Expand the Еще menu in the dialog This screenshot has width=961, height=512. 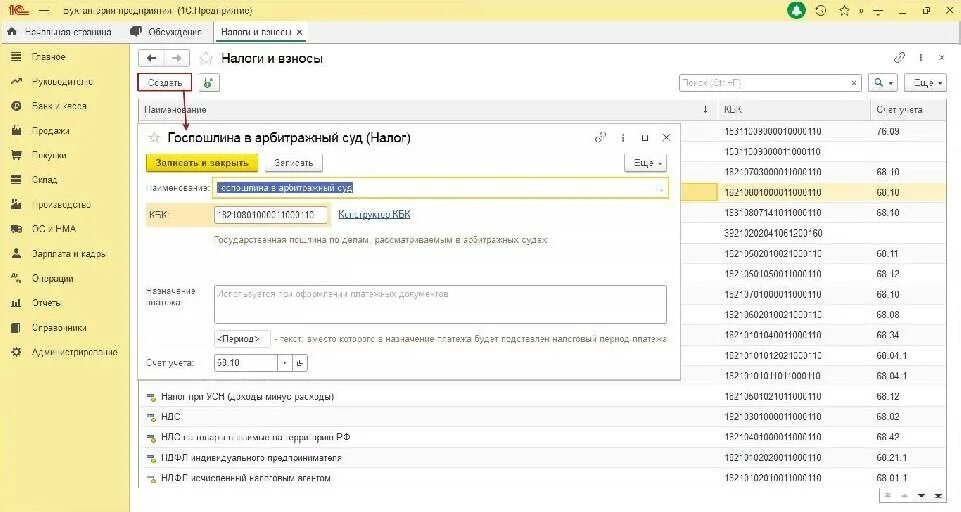click(645, 163)
